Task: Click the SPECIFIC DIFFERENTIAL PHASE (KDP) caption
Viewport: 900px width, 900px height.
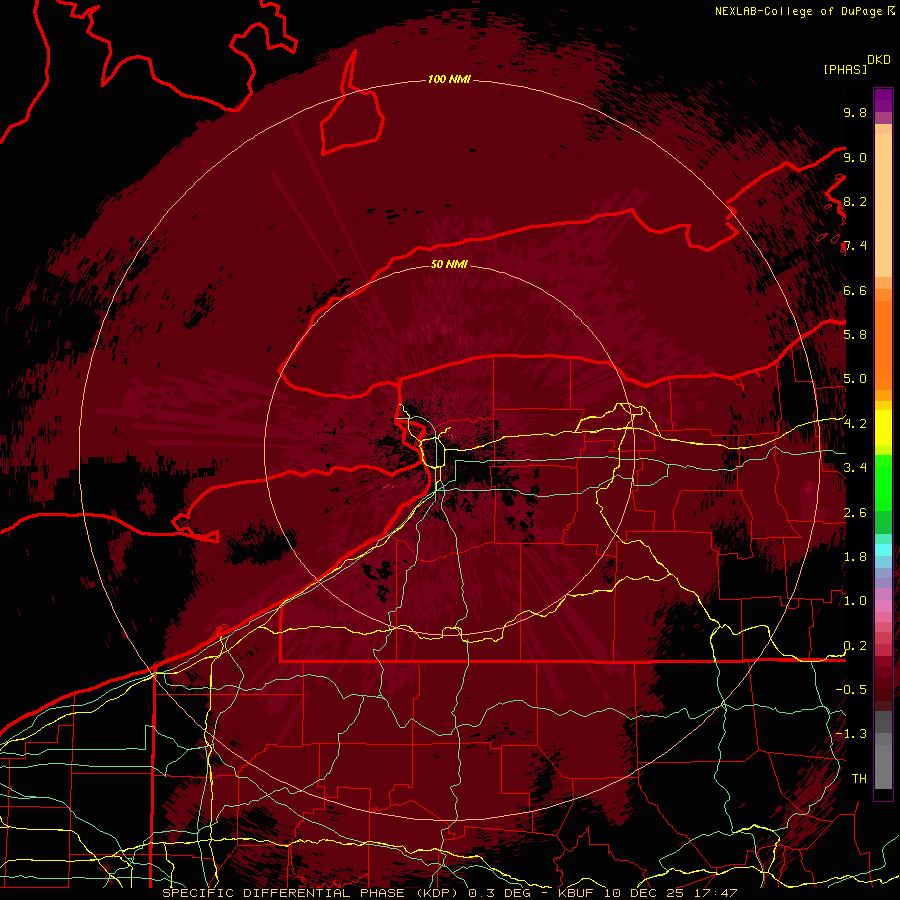Action: point(313,893)
